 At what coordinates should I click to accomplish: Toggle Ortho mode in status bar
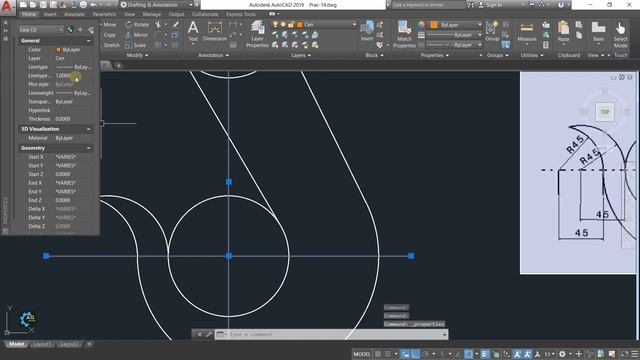[416, 354]
